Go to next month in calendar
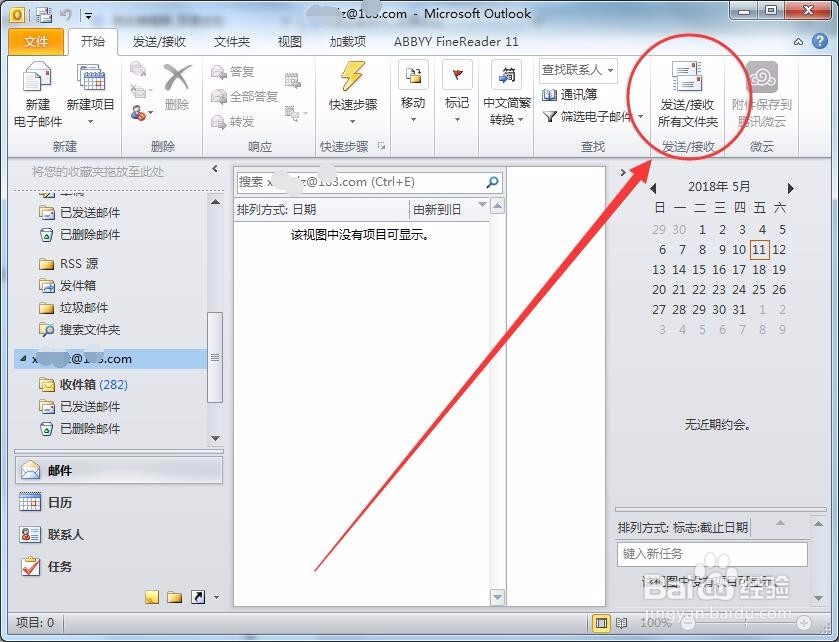Screen dimensions: 839x642 click(790, 188)
